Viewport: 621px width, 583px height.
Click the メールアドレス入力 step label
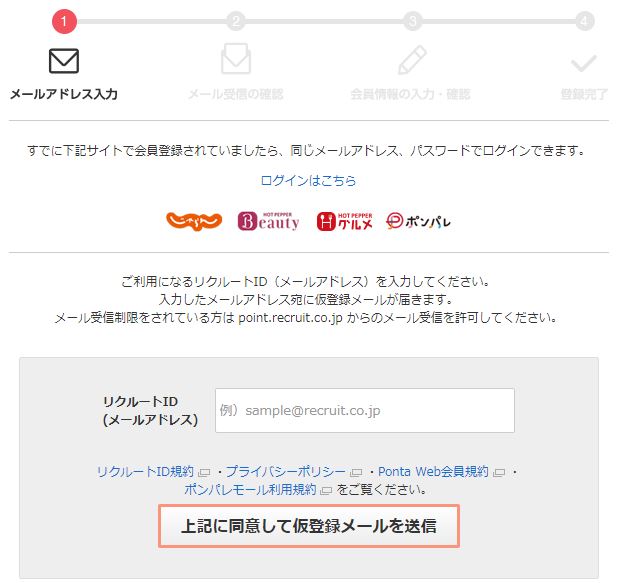(64, 94)
